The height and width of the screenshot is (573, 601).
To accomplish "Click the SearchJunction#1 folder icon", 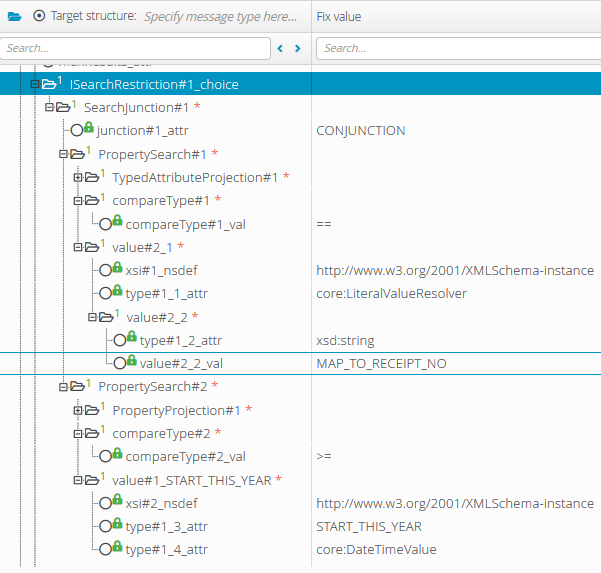I will click(63, 107).
